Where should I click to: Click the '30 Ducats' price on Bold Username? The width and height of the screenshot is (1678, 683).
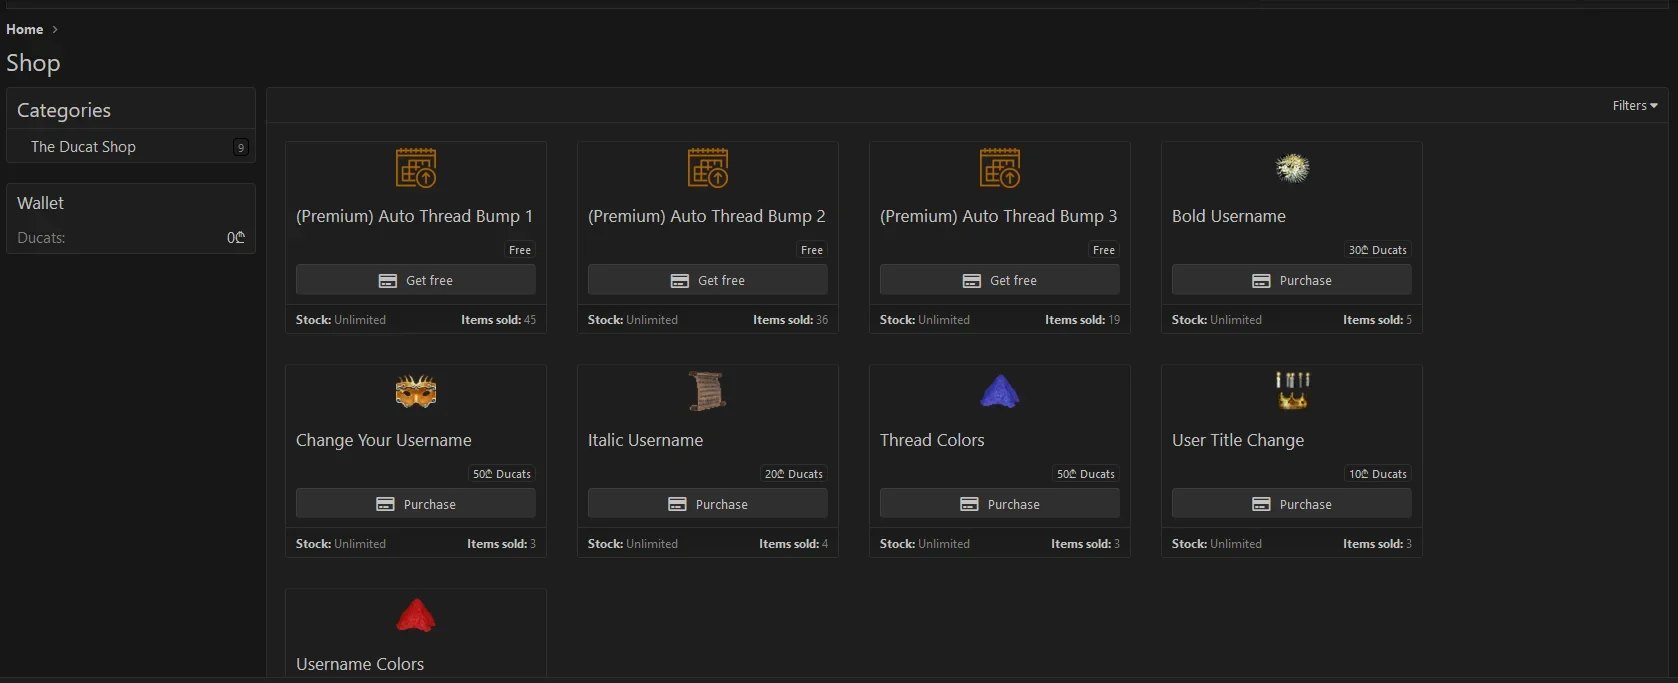pos(1378,250)
